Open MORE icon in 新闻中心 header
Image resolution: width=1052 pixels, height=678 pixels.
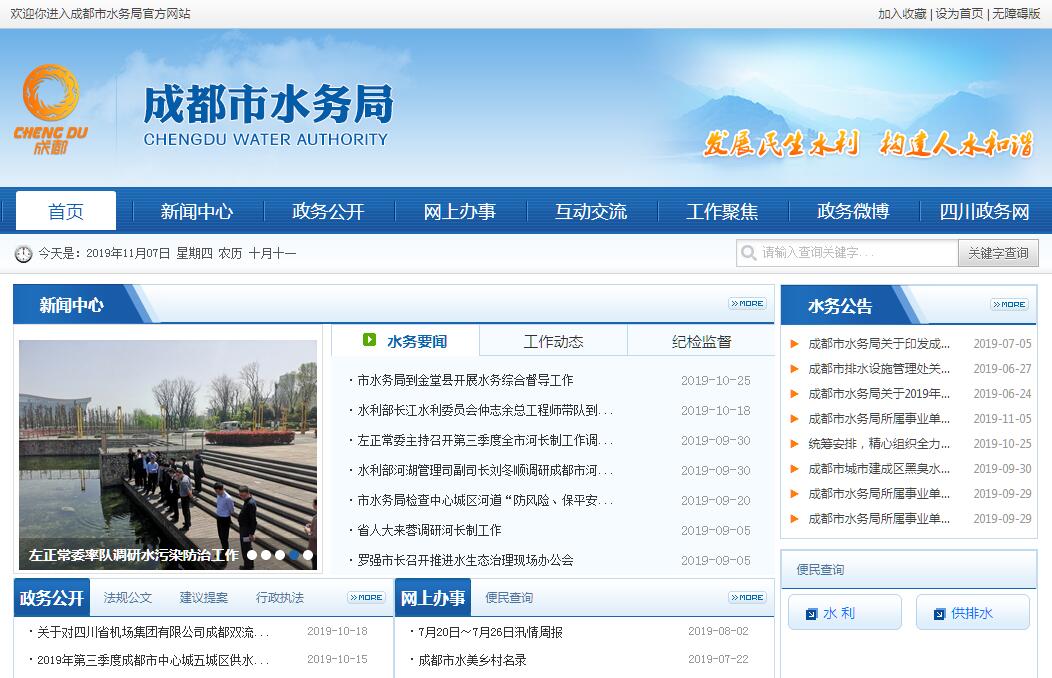click(747, 304)
